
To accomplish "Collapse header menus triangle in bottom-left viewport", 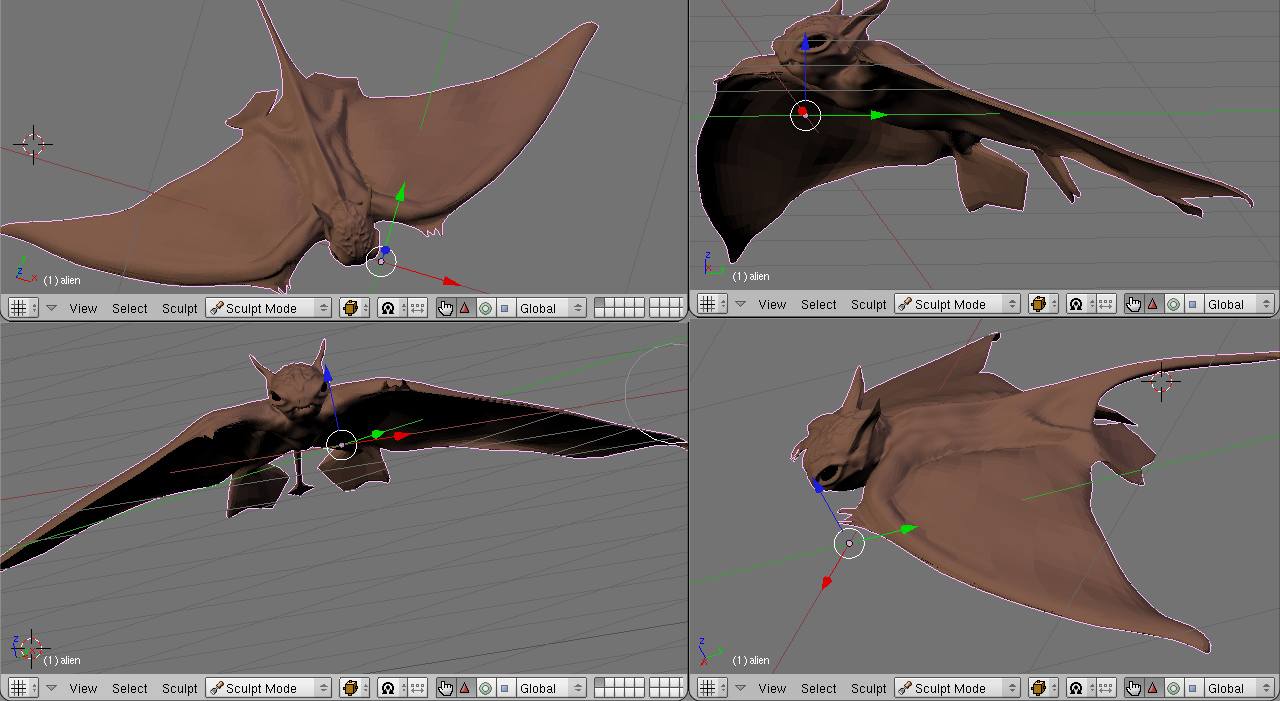I will coord(52,688).
